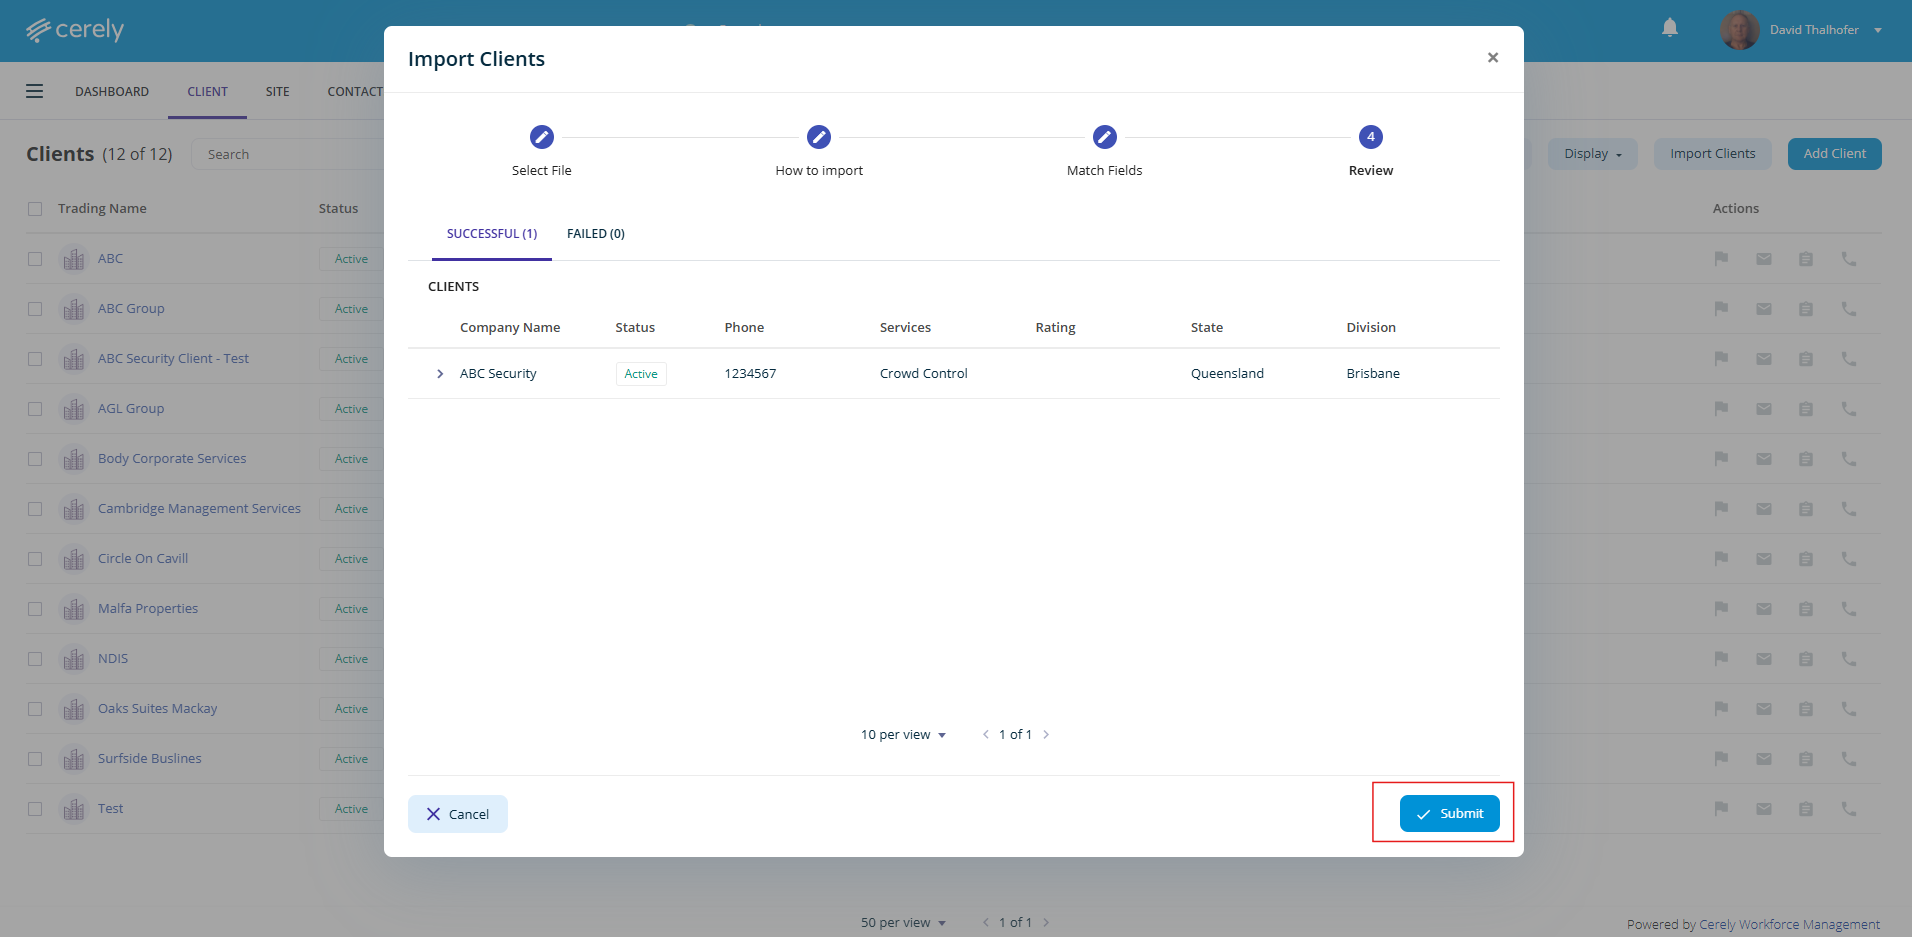Check the box for Malfa Properties row
The height and width of the screenshot is (937, 1912).
(35, 609)
